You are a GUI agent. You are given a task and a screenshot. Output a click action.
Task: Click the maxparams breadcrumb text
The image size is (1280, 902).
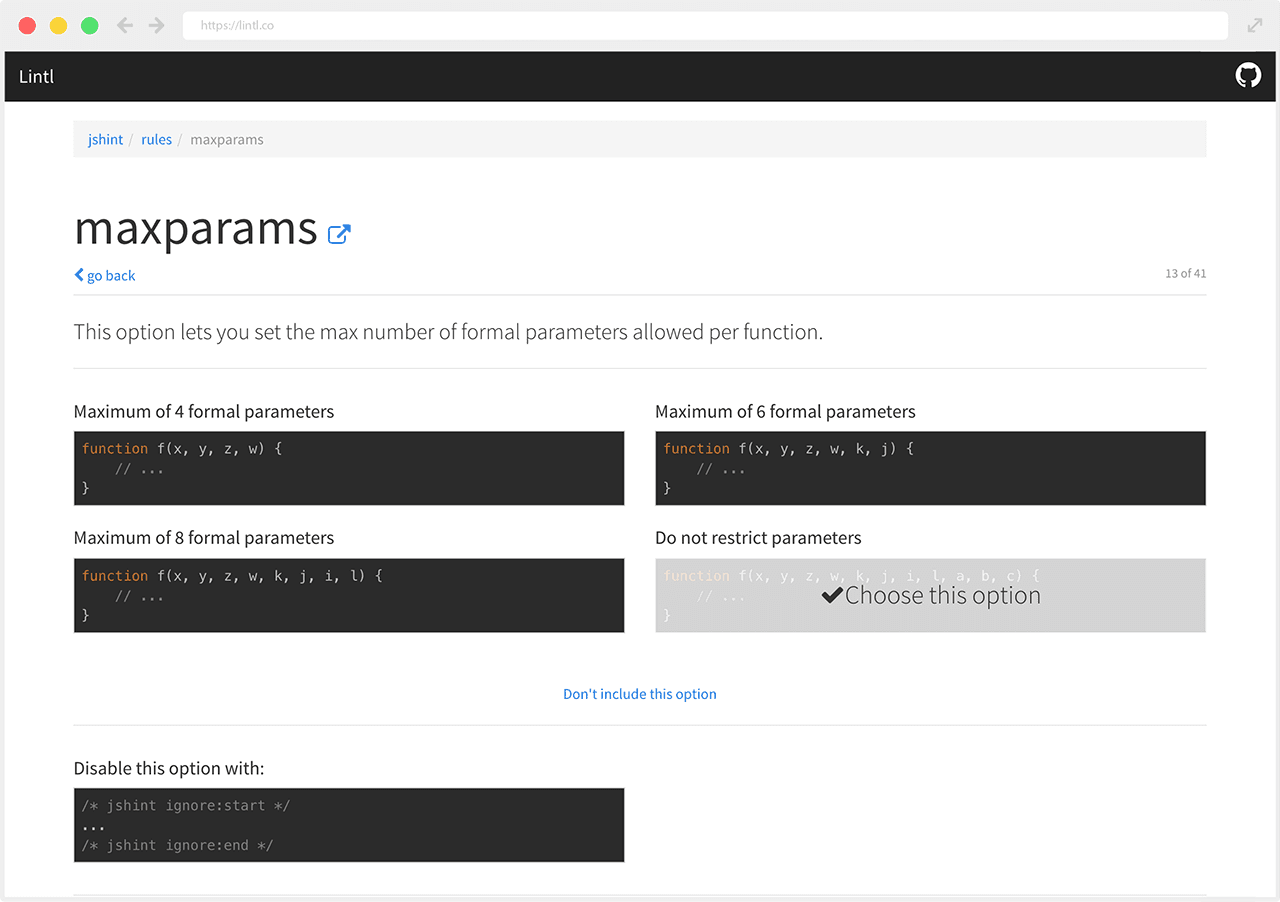(x=227, y=139)
